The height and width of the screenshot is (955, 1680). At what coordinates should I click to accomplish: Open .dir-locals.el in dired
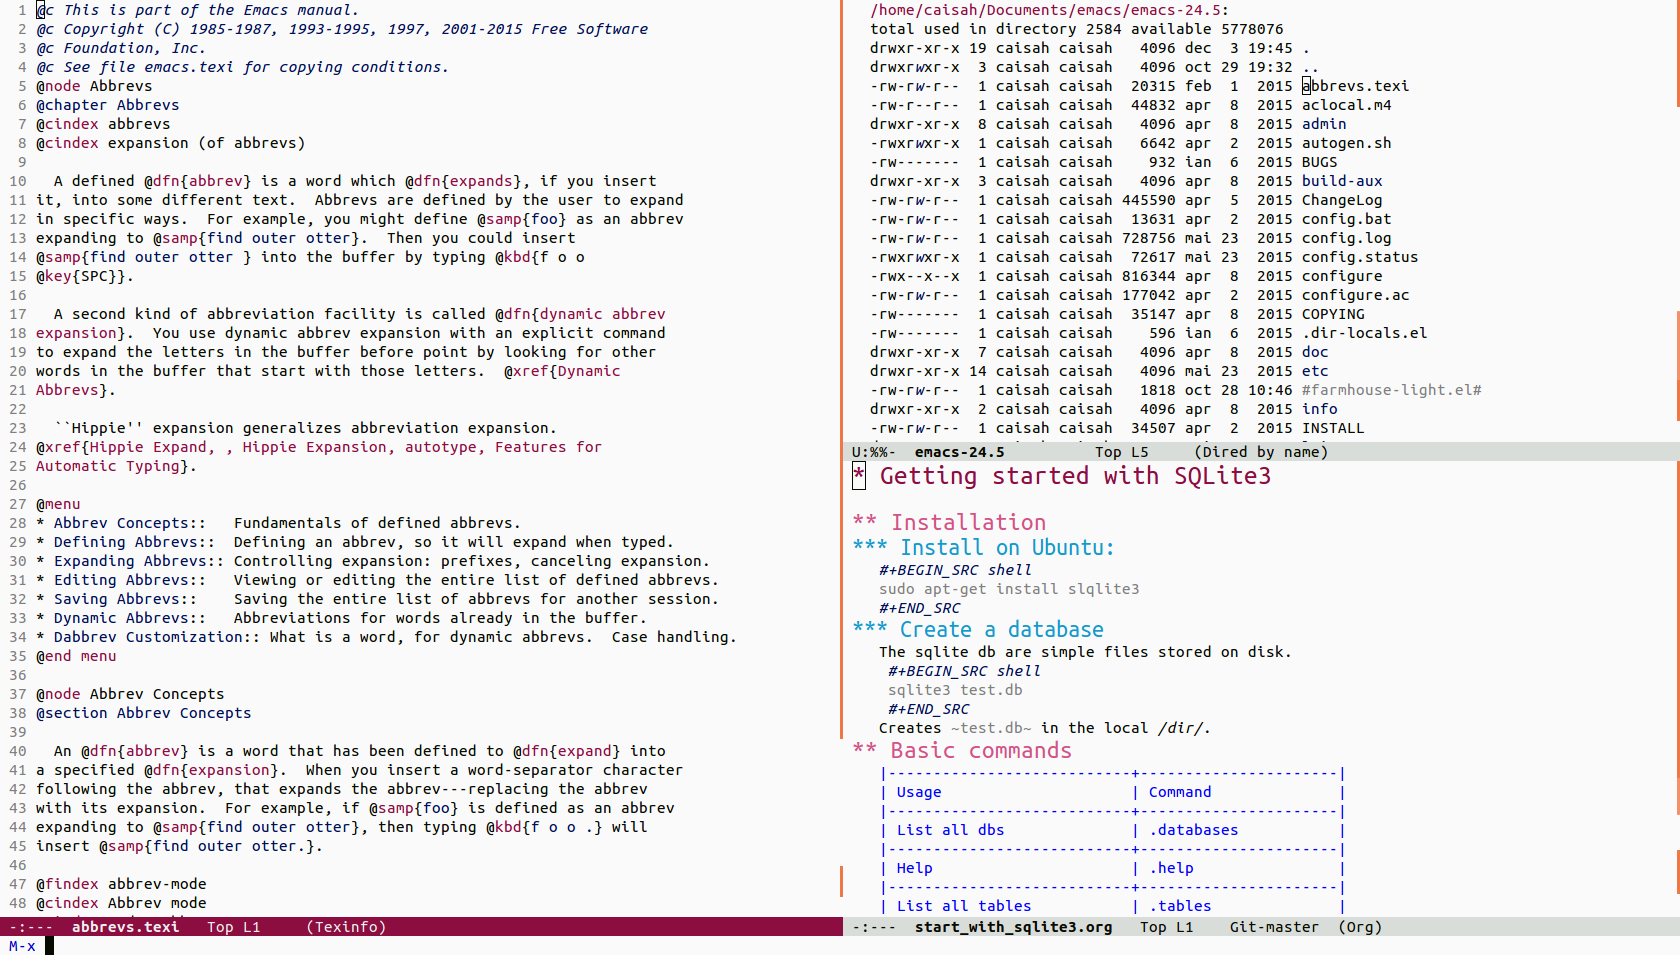tap(1364, 333)
